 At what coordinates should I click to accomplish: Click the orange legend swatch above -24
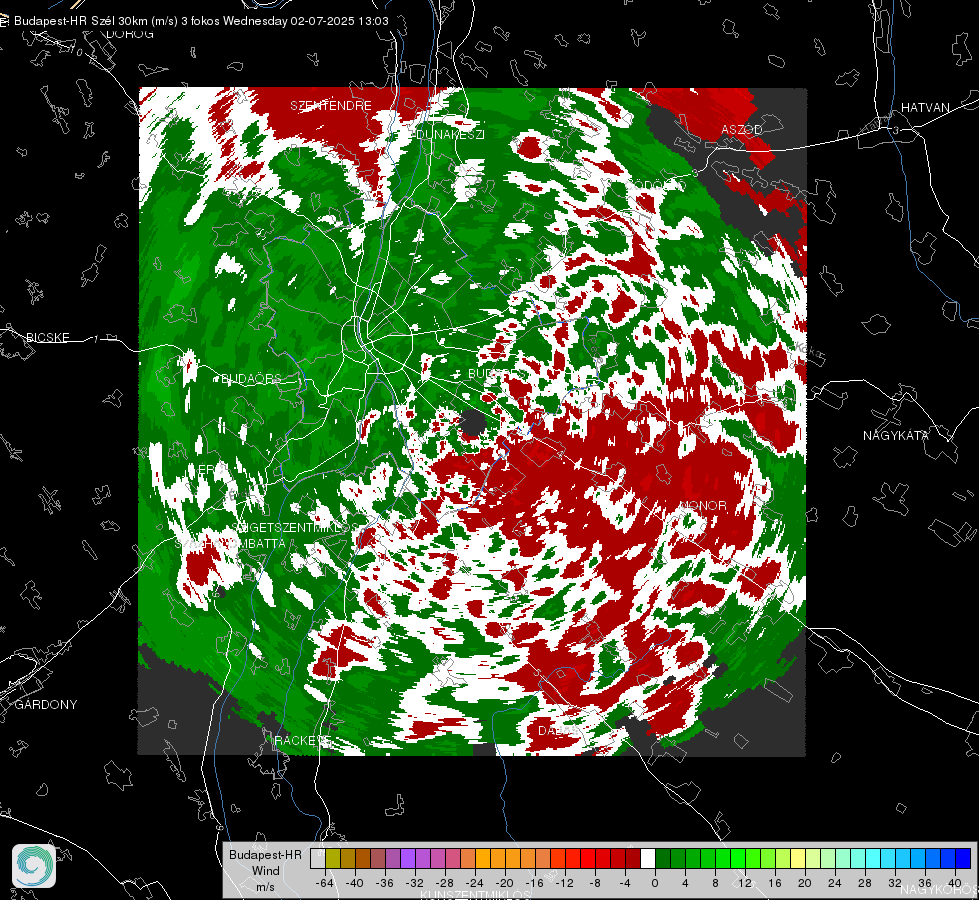[483, 859]
